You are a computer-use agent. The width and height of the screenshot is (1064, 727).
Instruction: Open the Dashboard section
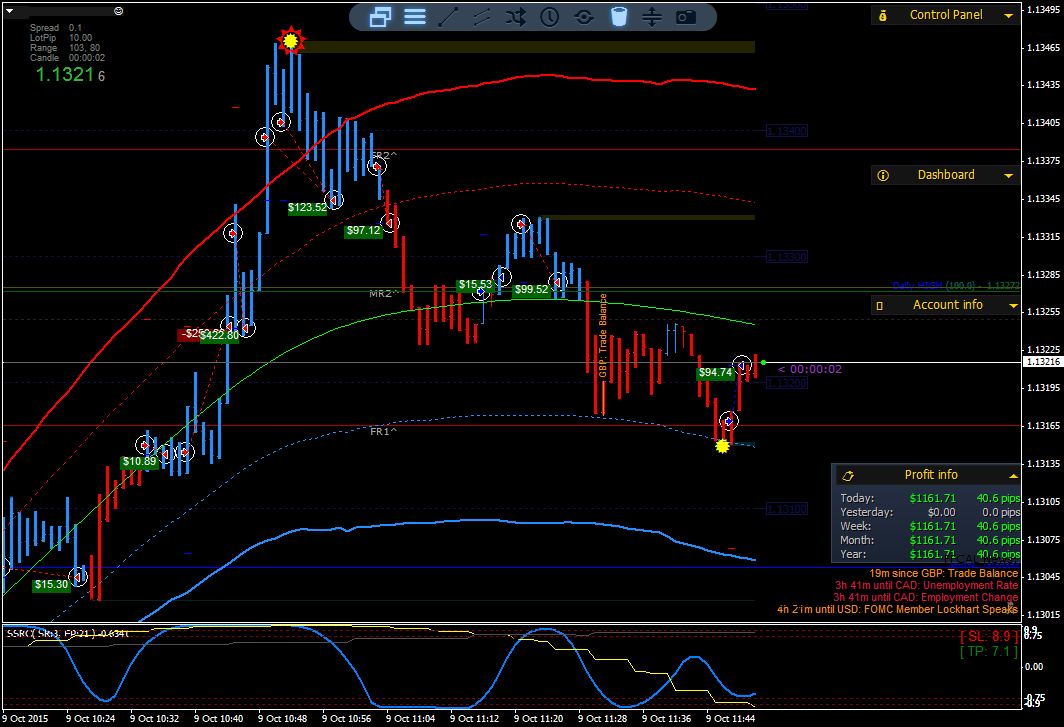coord(945,175)
